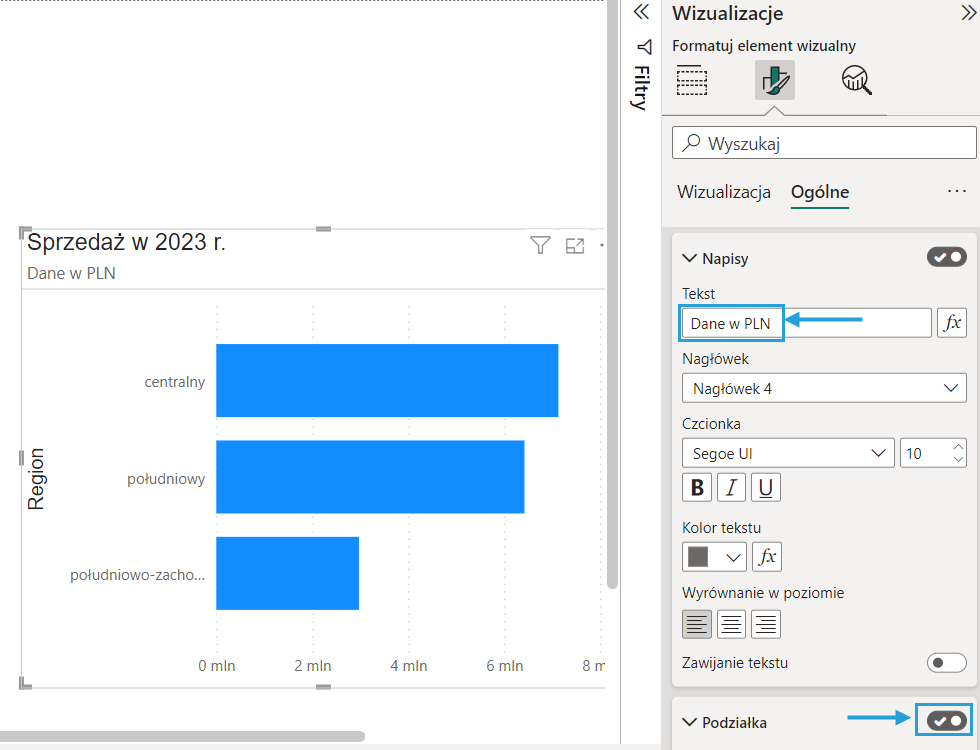980x750 pixels.
Task: Select the Format visual paintbrush icon
Action: coord(774,80)
